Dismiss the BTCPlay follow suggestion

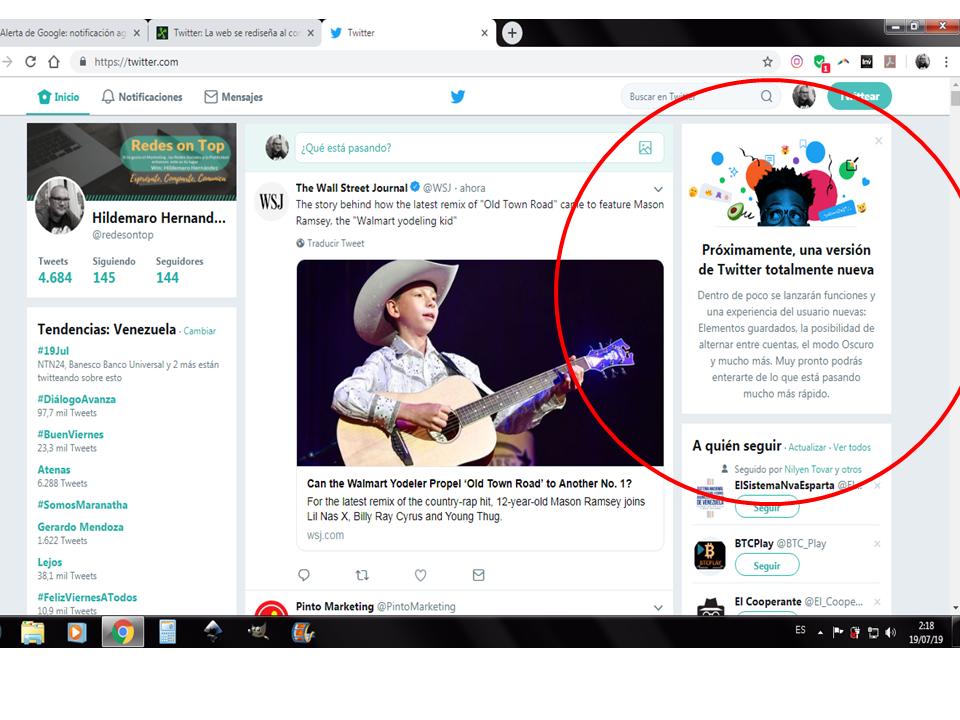(x=877, y=544)
